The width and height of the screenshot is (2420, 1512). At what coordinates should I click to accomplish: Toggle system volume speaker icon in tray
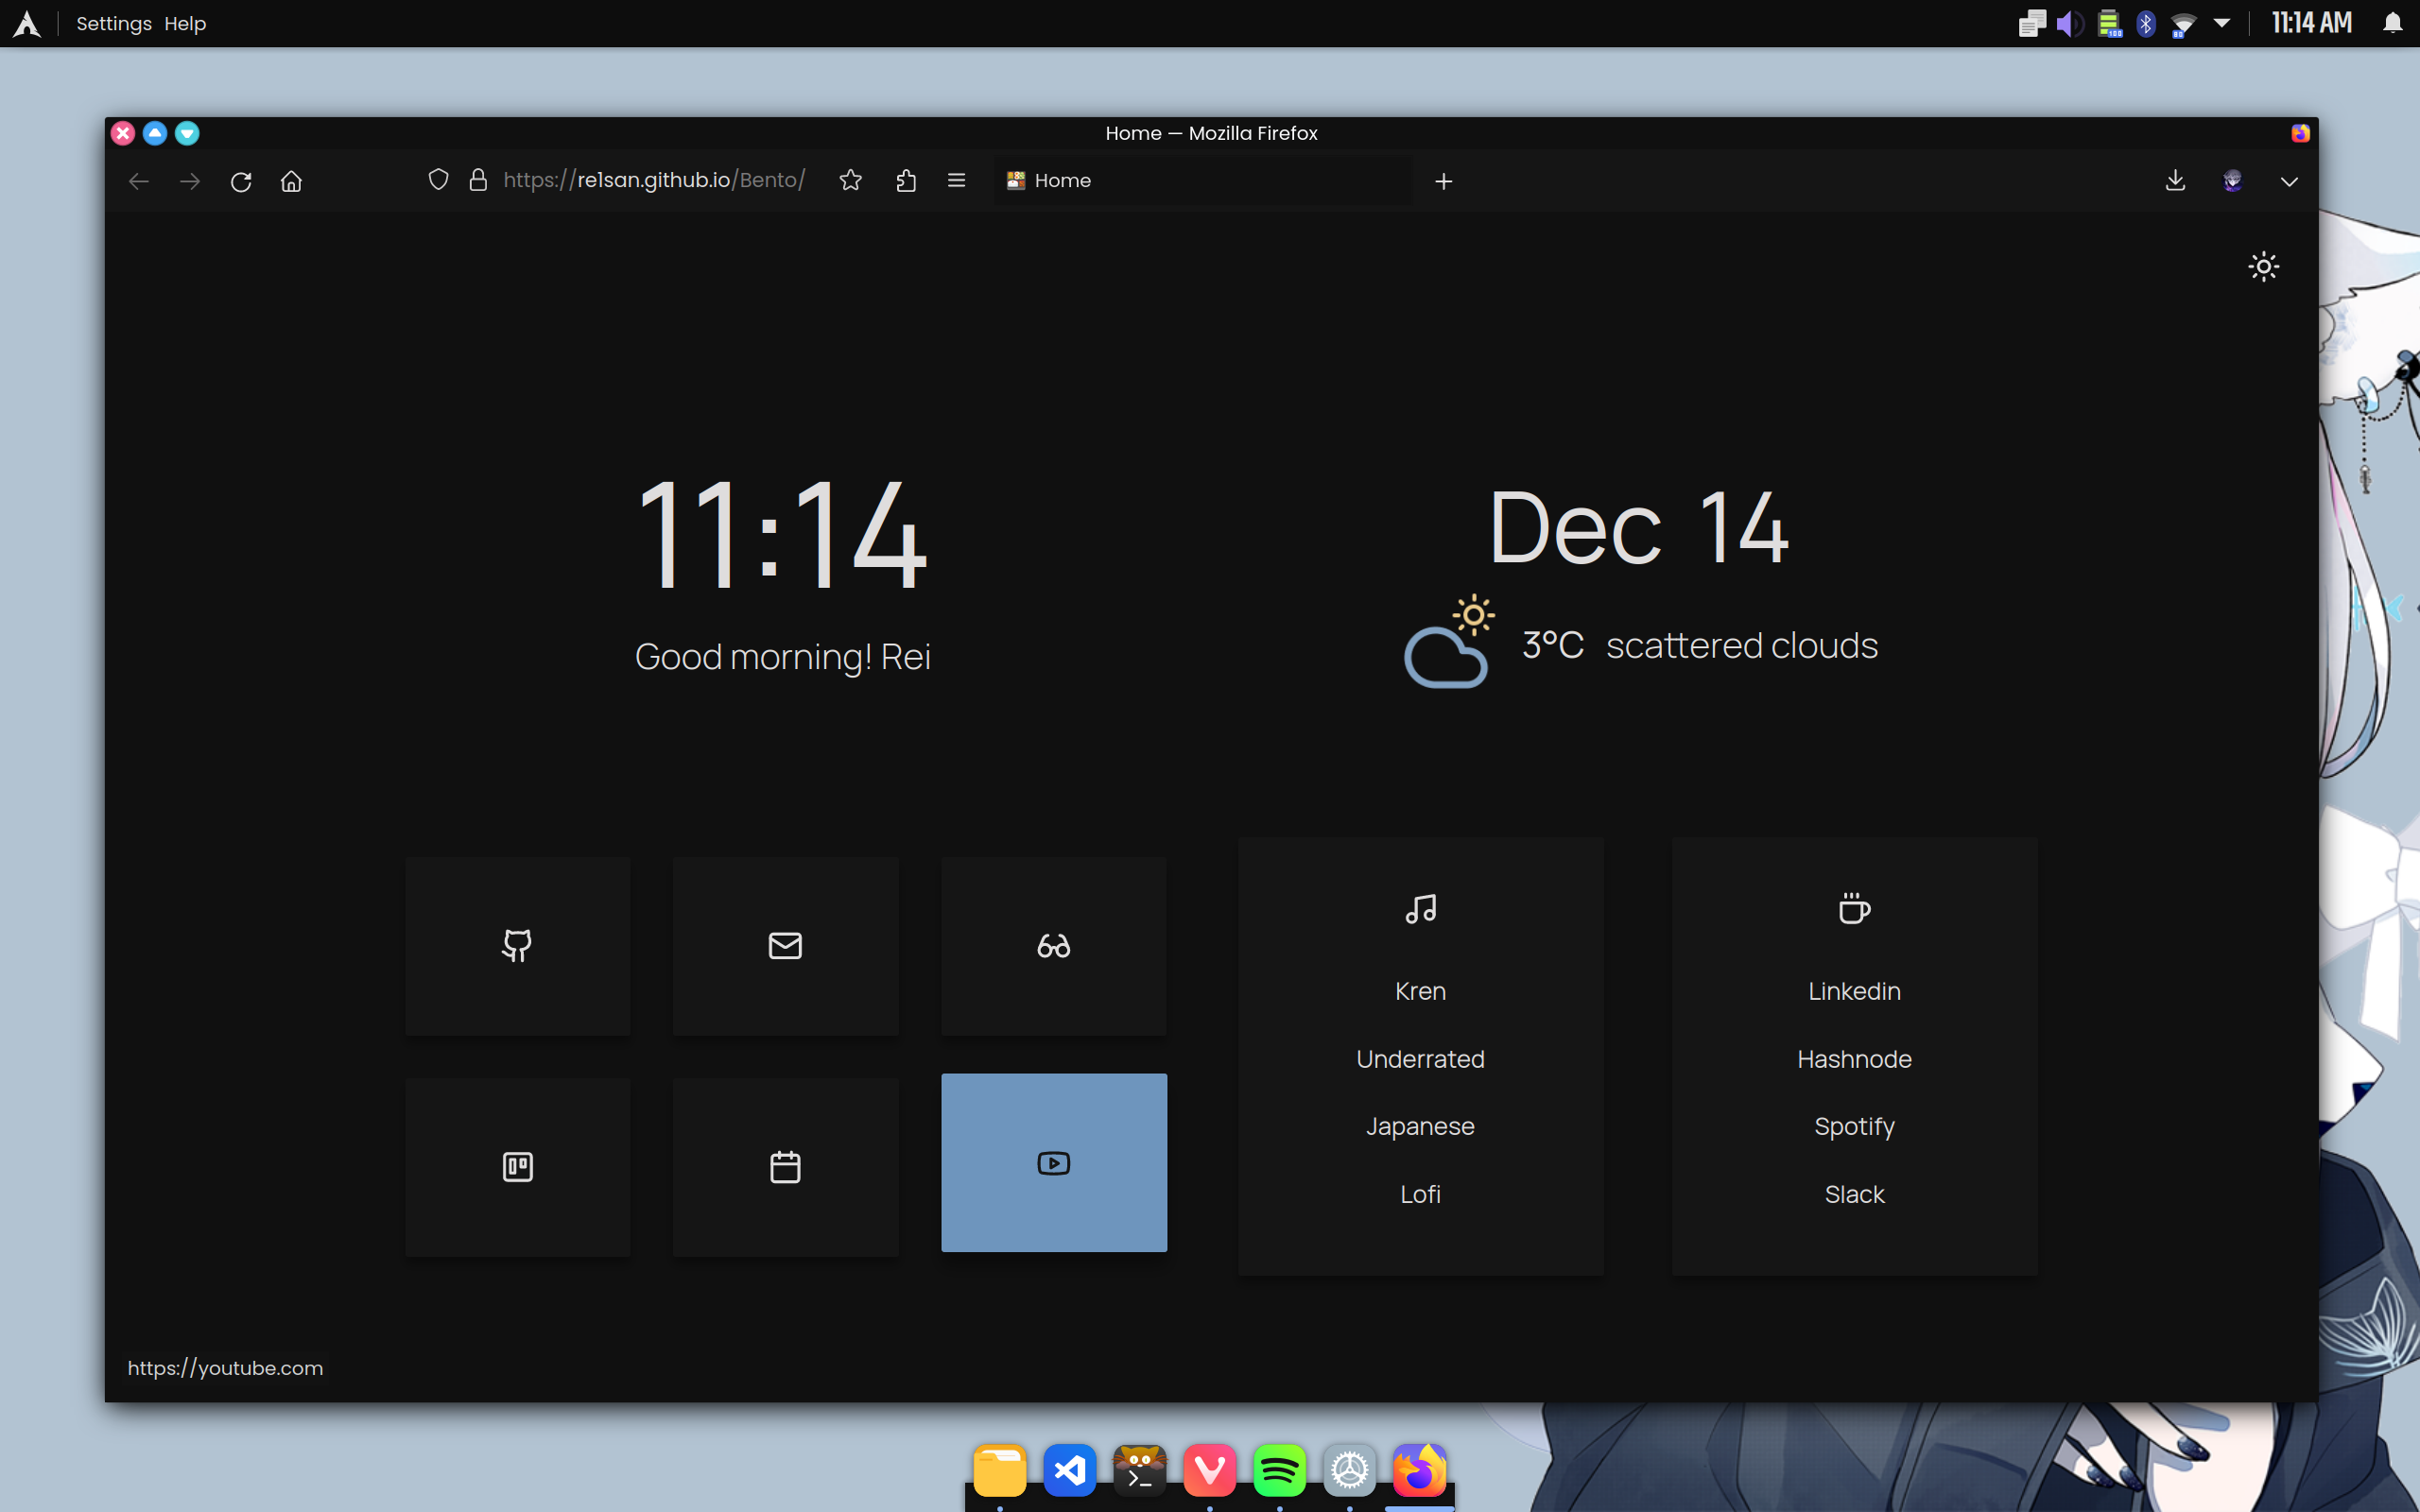(2069, 23)
